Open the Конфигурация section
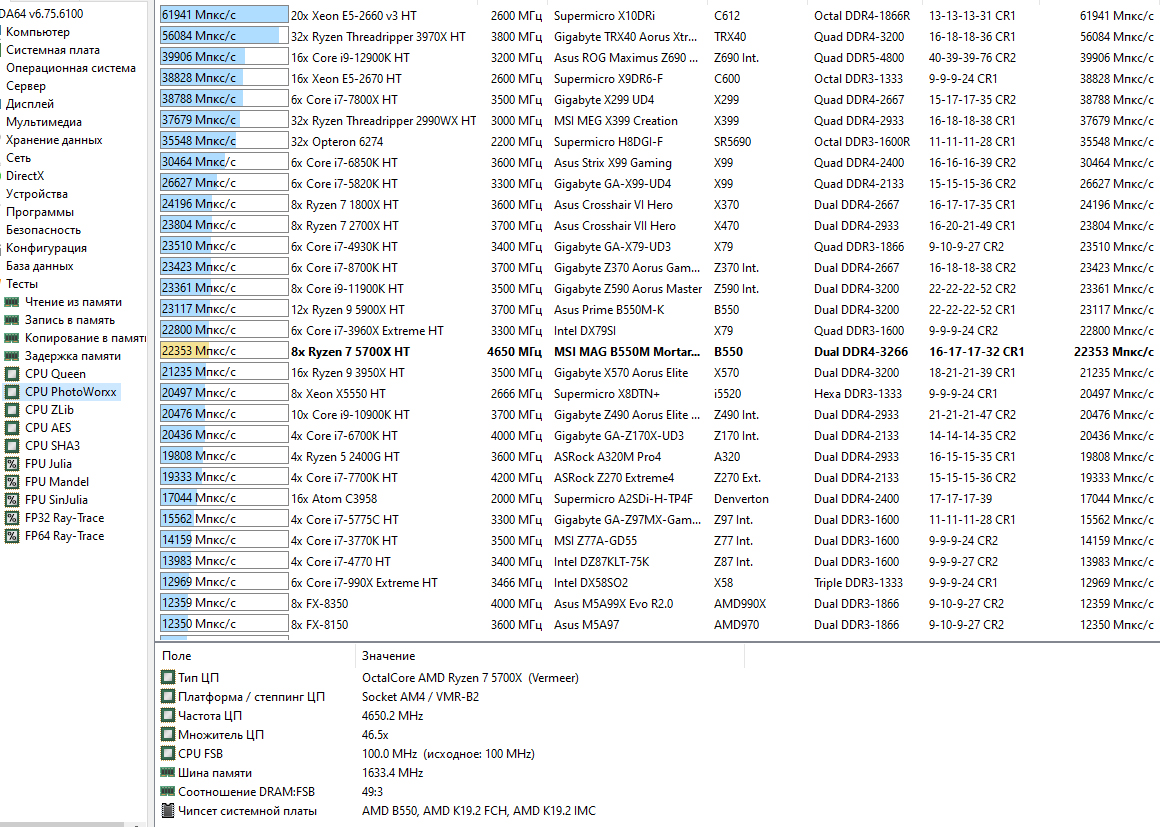1160x827 pixels. (47, 248)
